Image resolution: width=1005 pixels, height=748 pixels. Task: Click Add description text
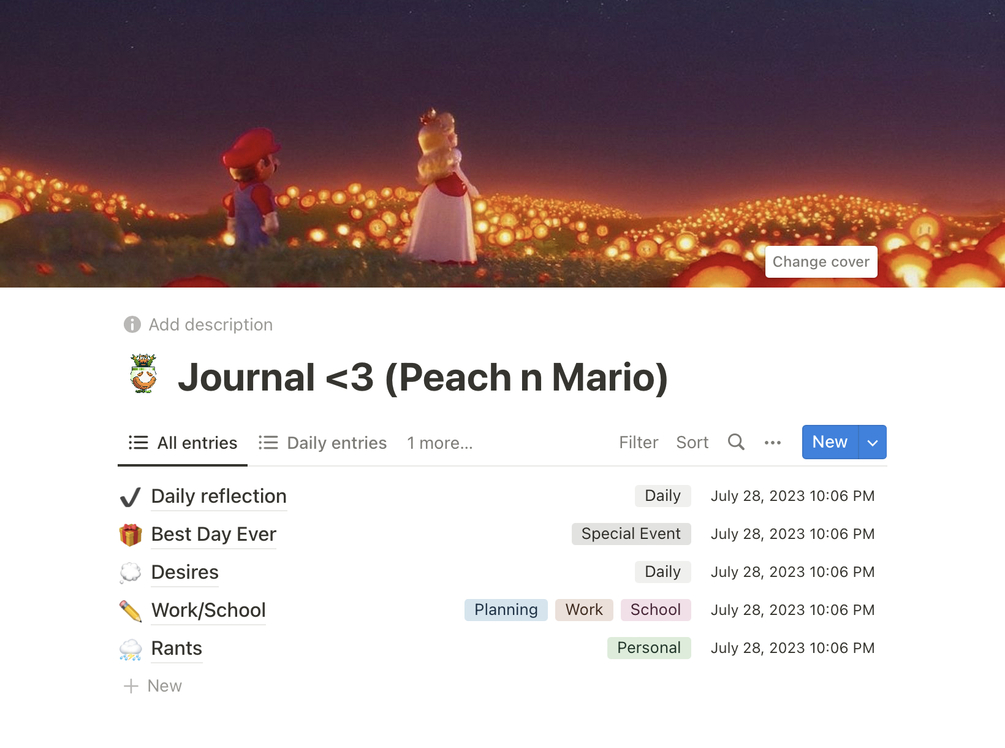click(x=211, y=324)
